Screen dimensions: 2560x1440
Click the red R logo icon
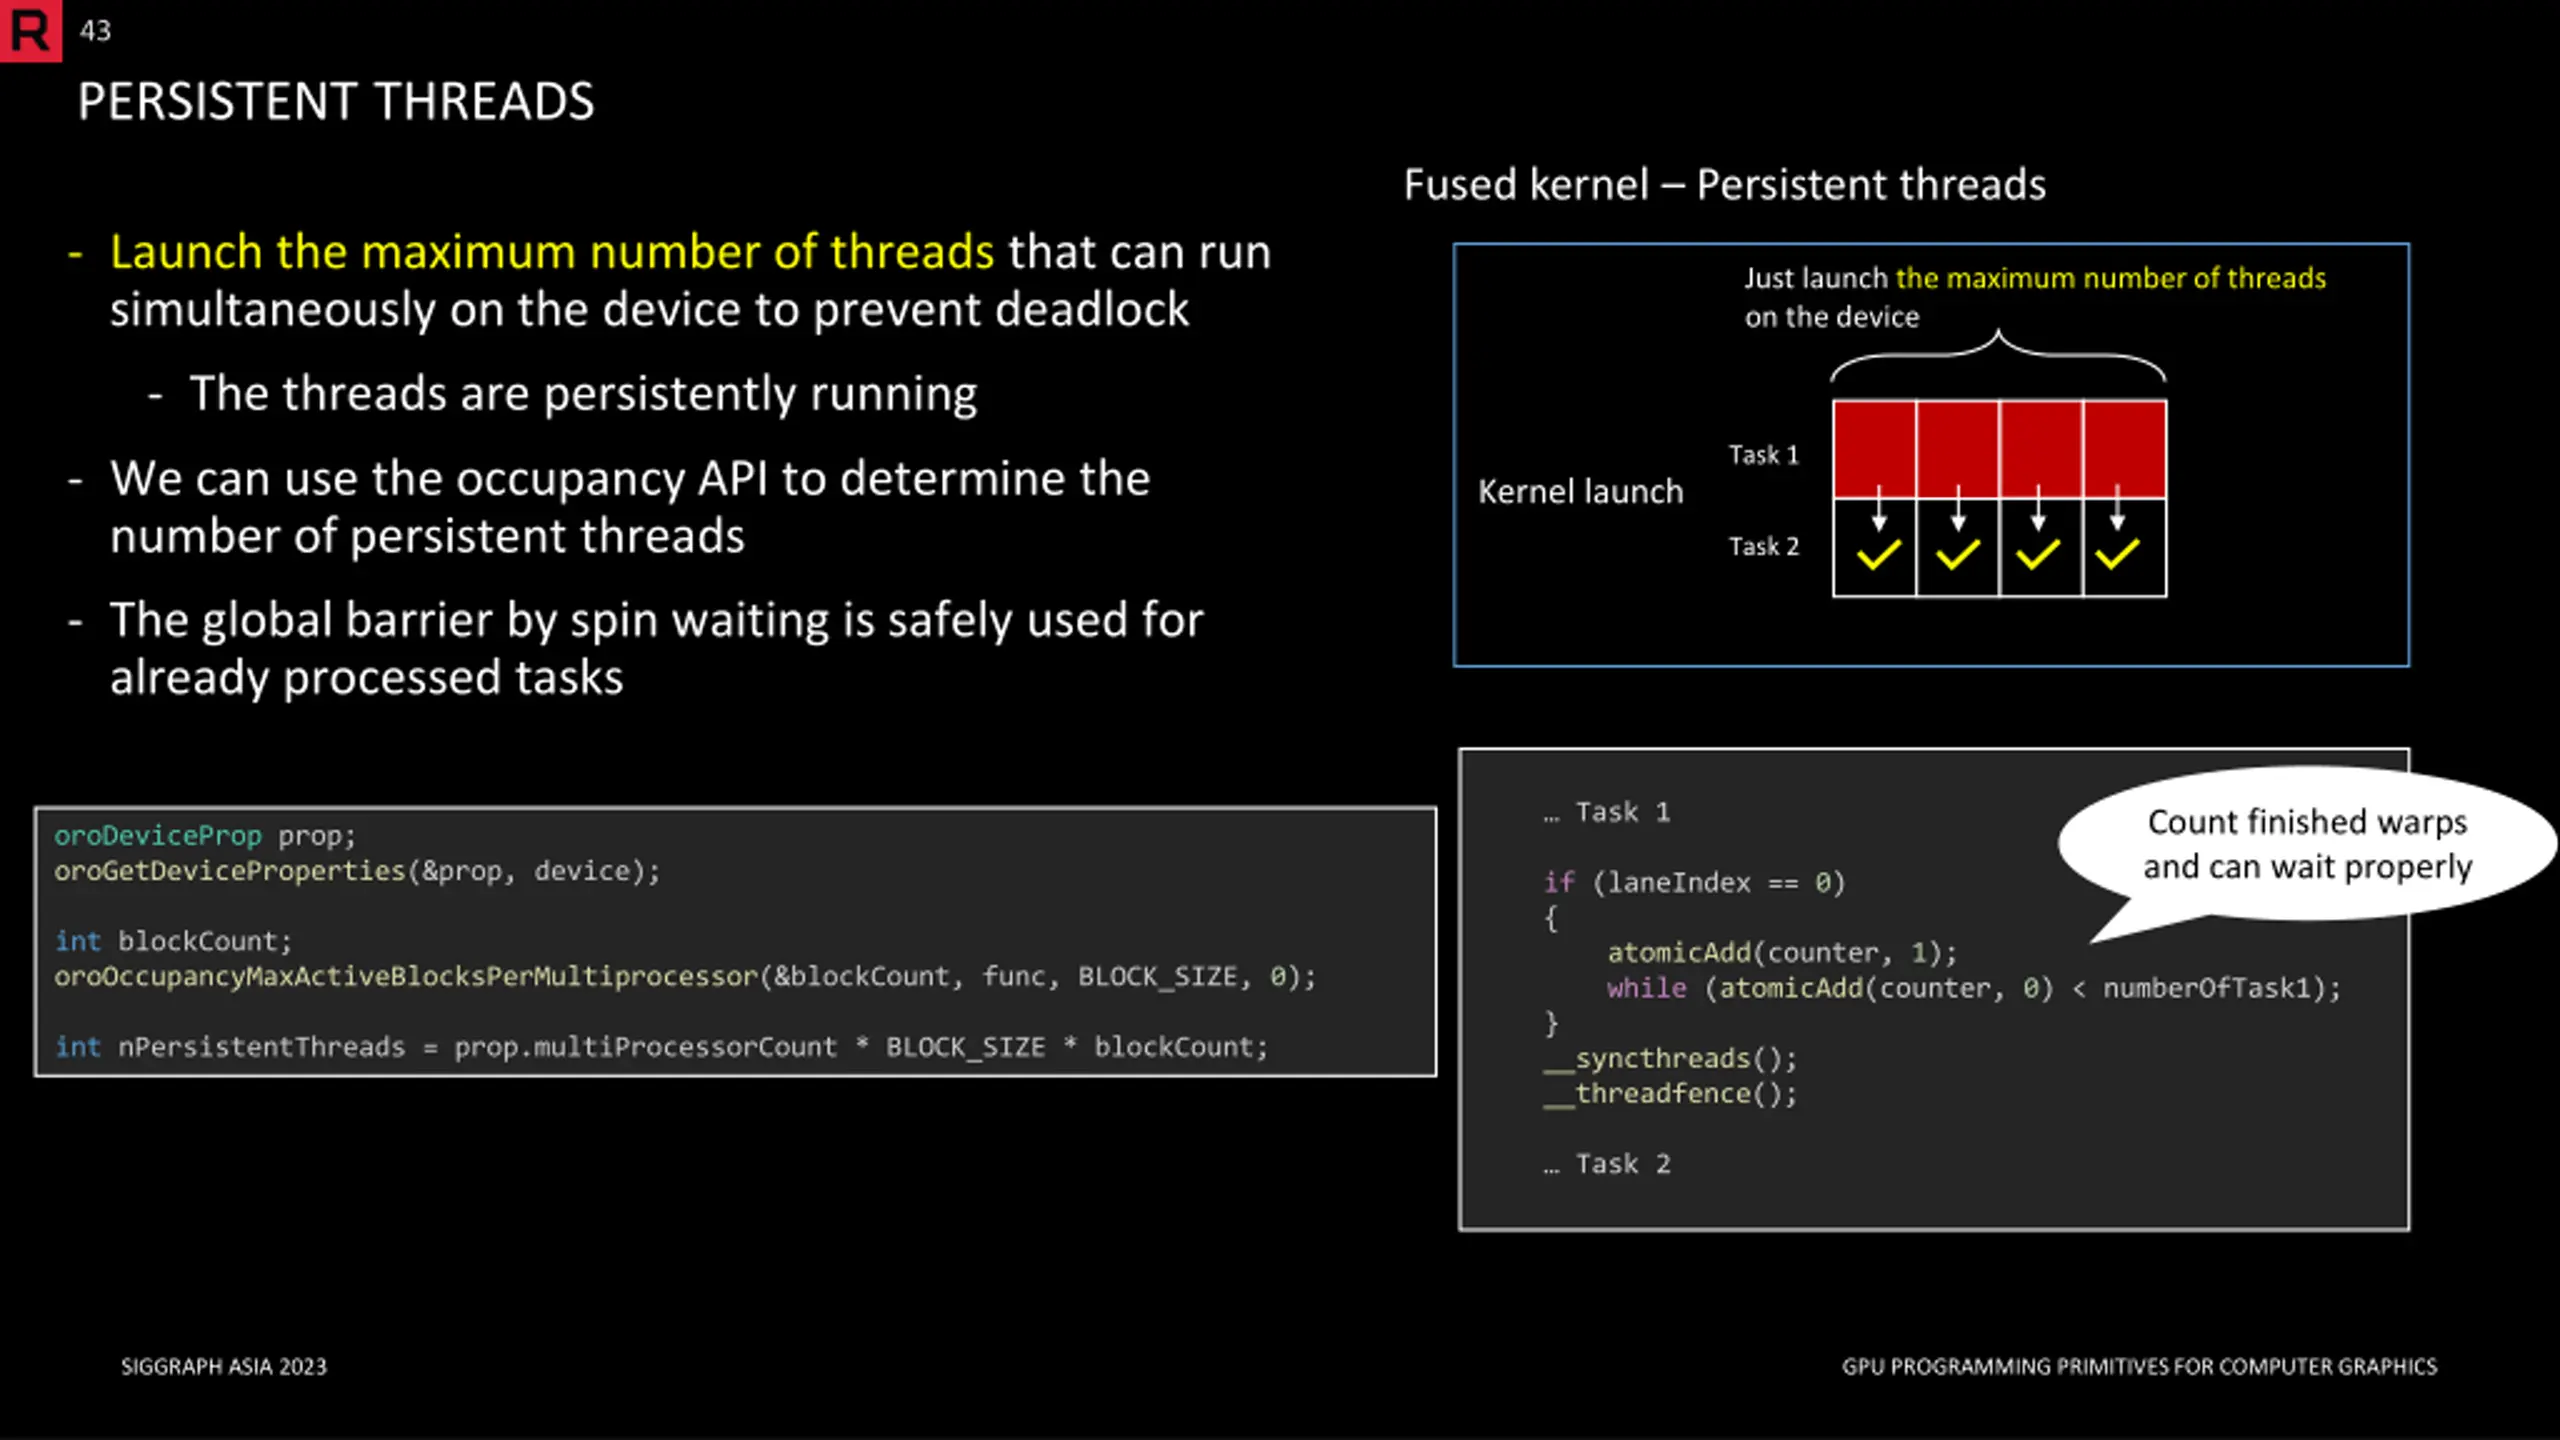(x=30, y=30)
